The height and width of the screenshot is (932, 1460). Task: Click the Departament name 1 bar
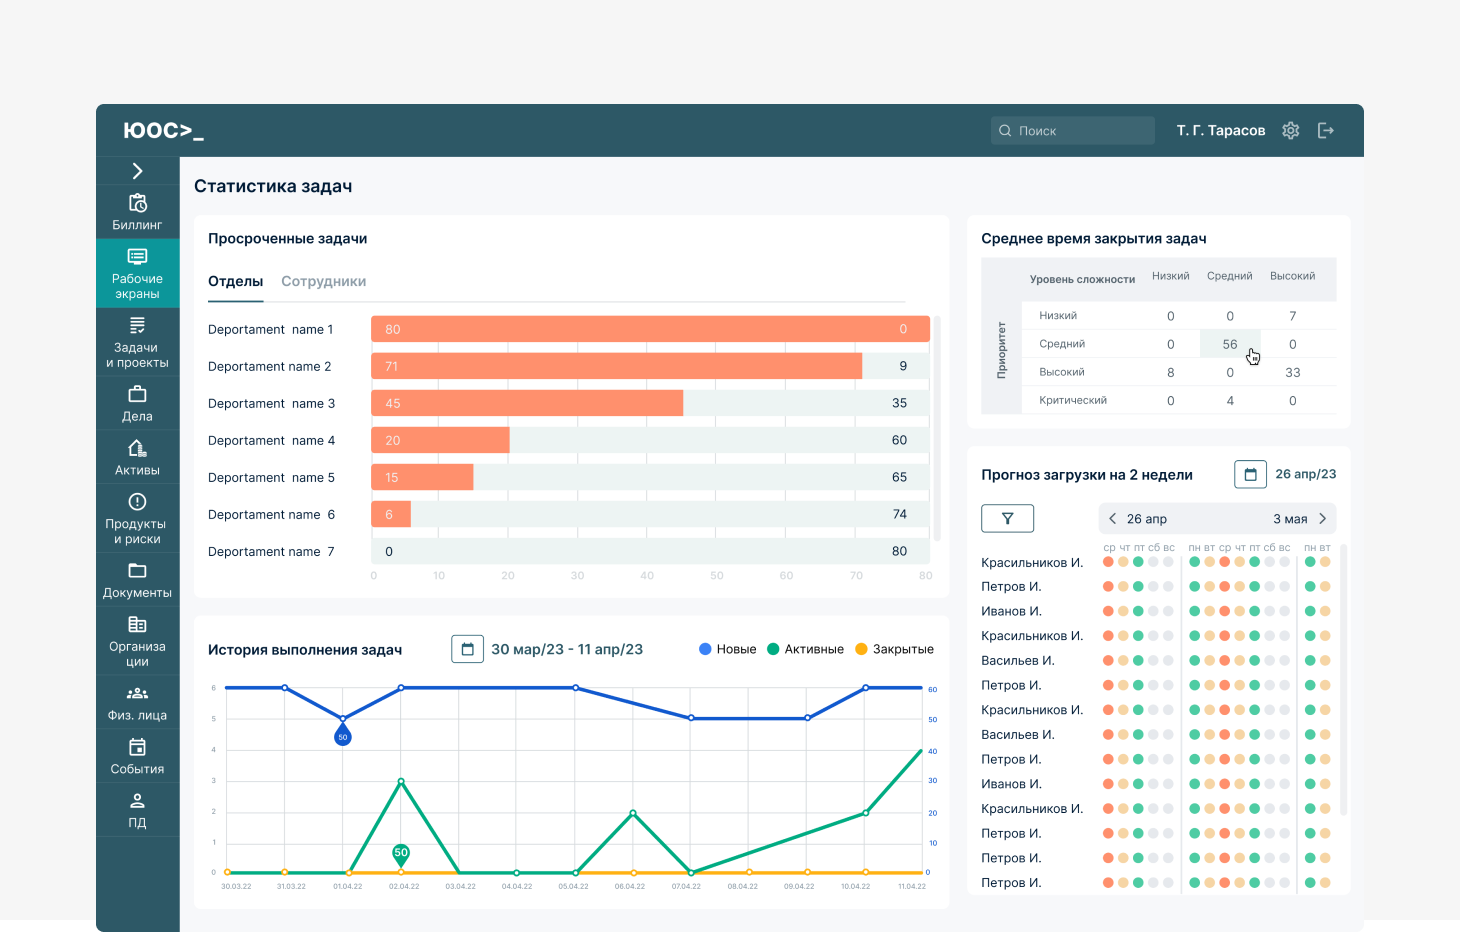pyautogui.click(x=650, y=329)
